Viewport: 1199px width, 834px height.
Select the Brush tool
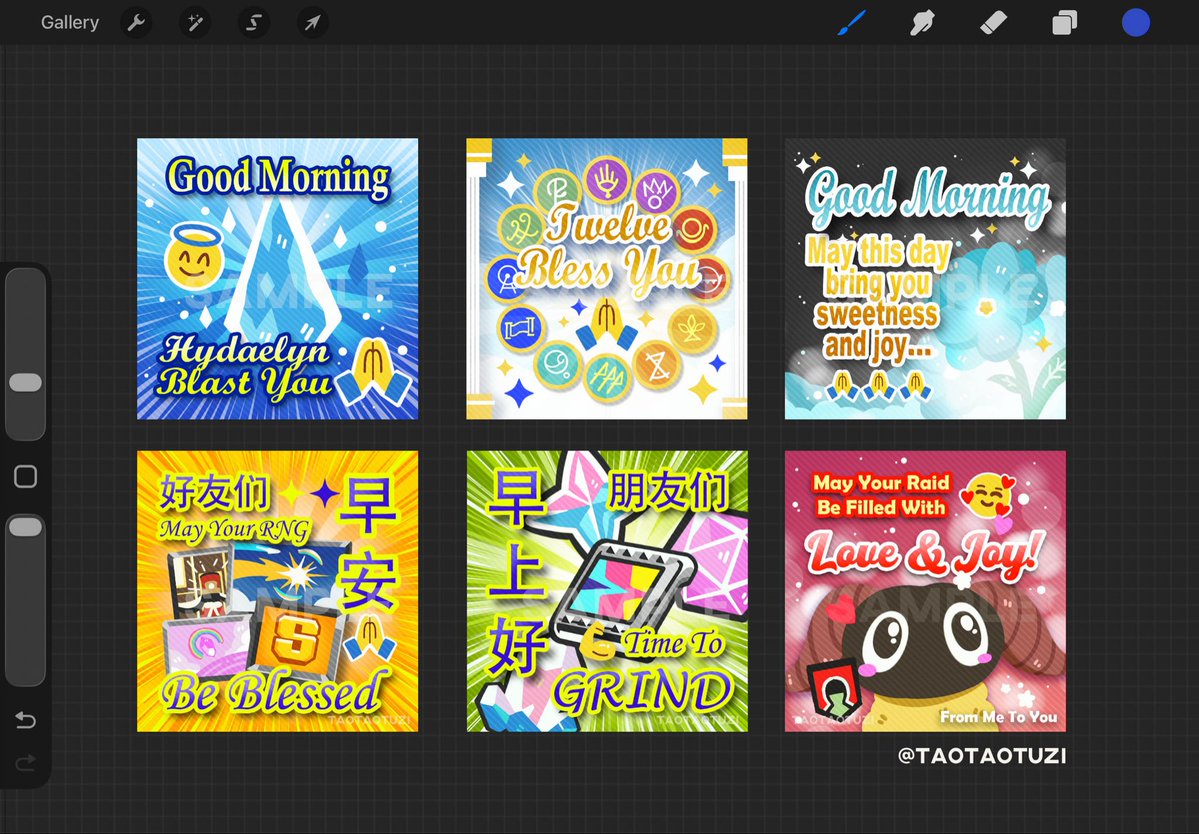click(852, 23)
